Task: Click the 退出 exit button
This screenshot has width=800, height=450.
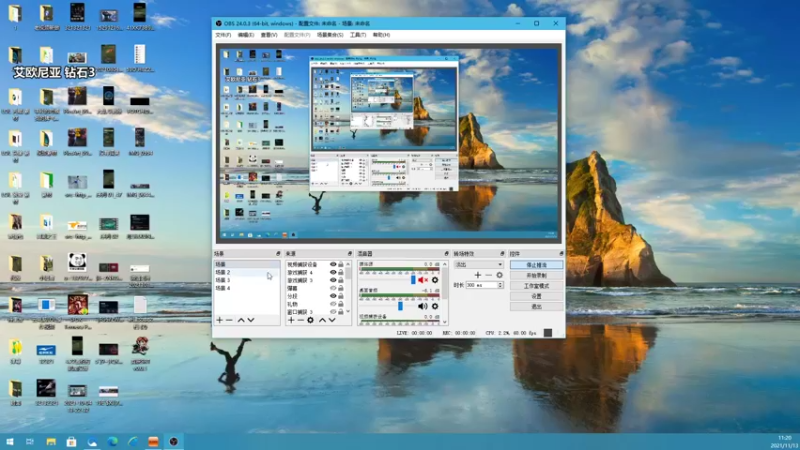Action: coord(536,307)
